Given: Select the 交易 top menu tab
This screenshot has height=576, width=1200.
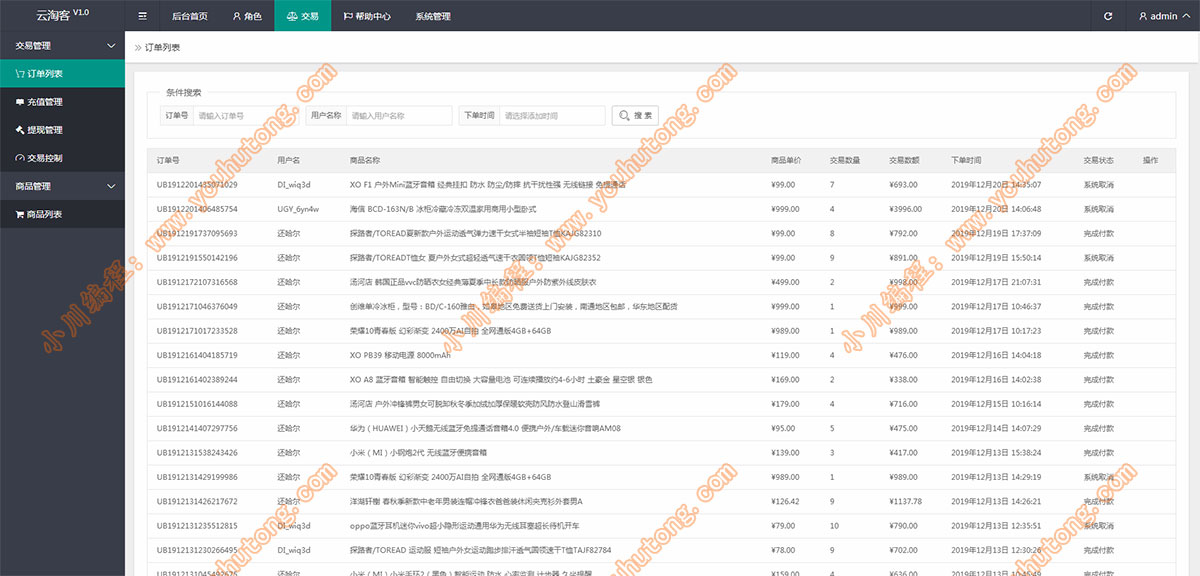Looking at the screenshot, I should click(x=302, y=16).
